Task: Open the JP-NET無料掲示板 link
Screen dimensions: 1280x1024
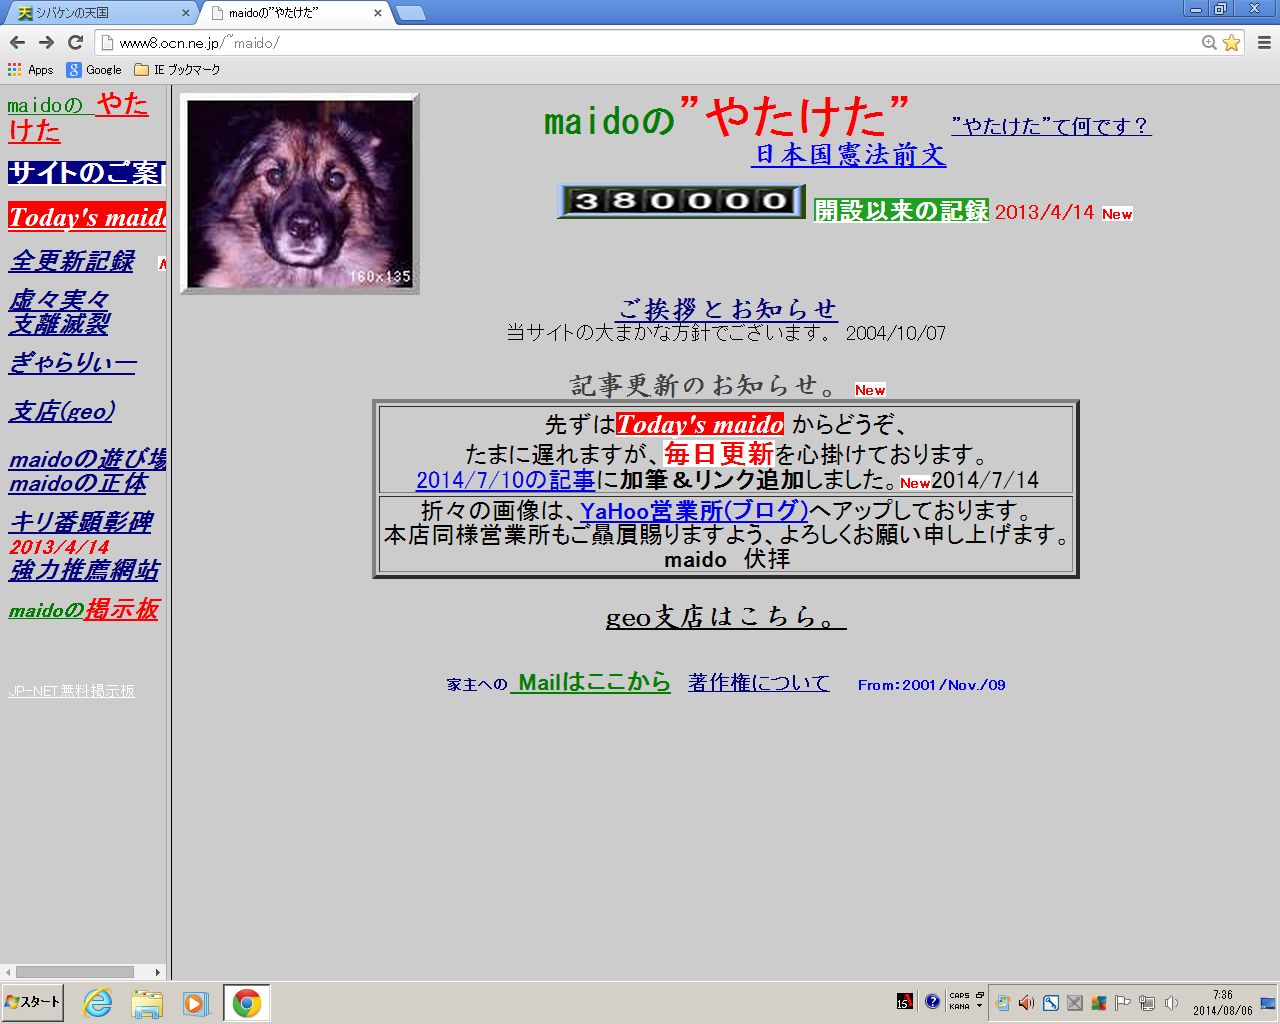Action: [x=71, y=691]
